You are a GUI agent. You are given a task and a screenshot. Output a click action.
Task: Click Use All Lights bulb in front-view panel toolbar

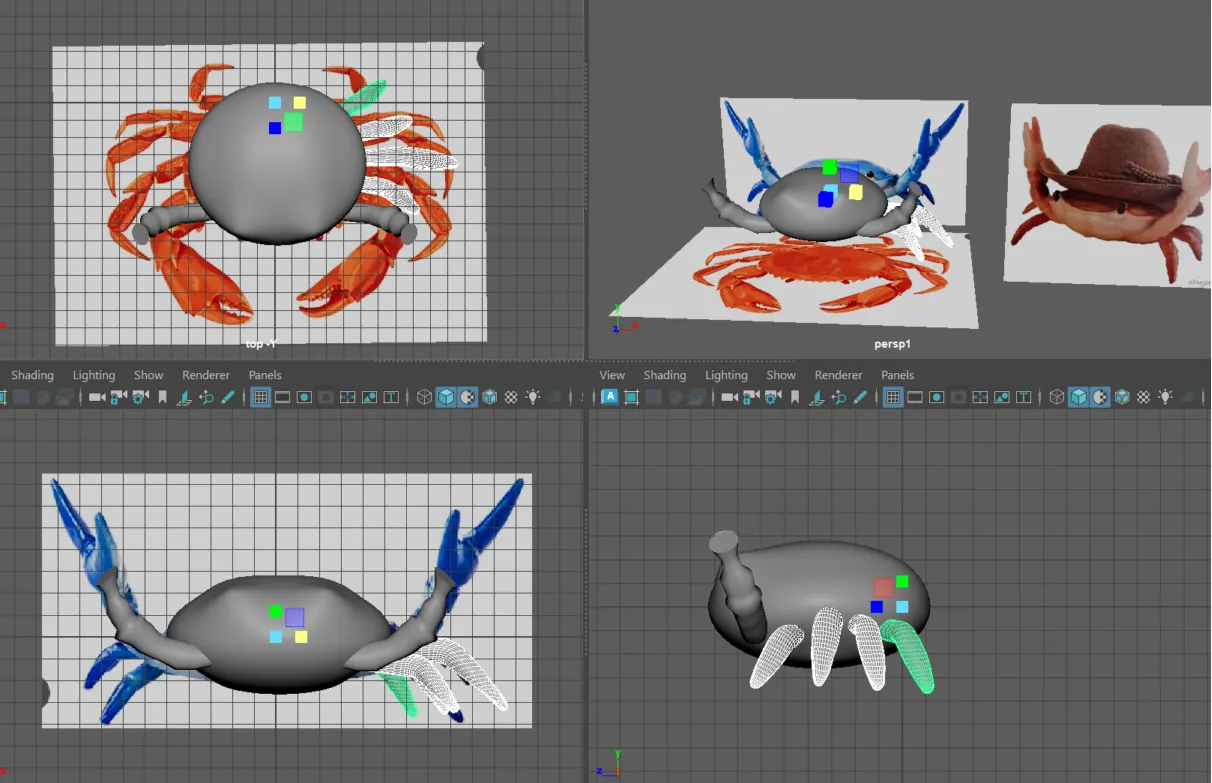point(533,397)
